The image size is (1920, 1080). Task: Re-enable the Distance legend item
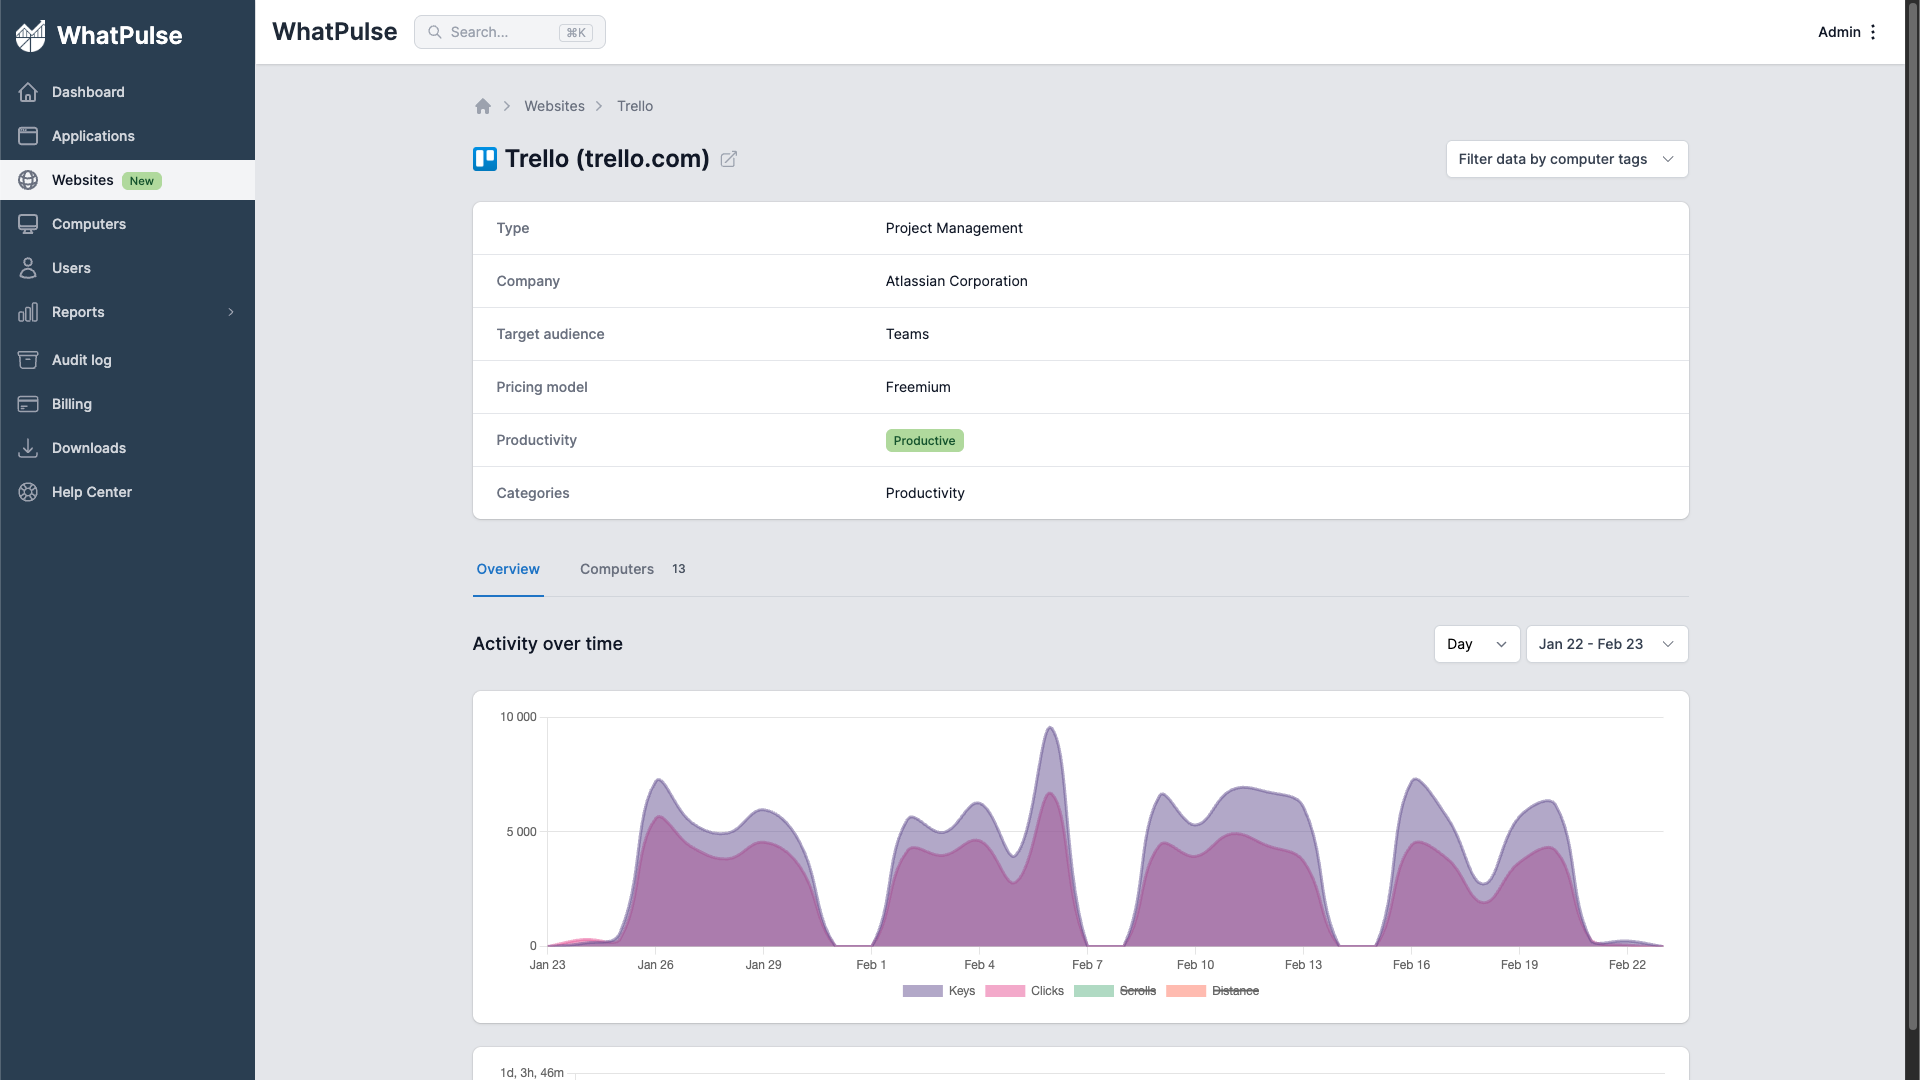click(x=1236, y=991)
